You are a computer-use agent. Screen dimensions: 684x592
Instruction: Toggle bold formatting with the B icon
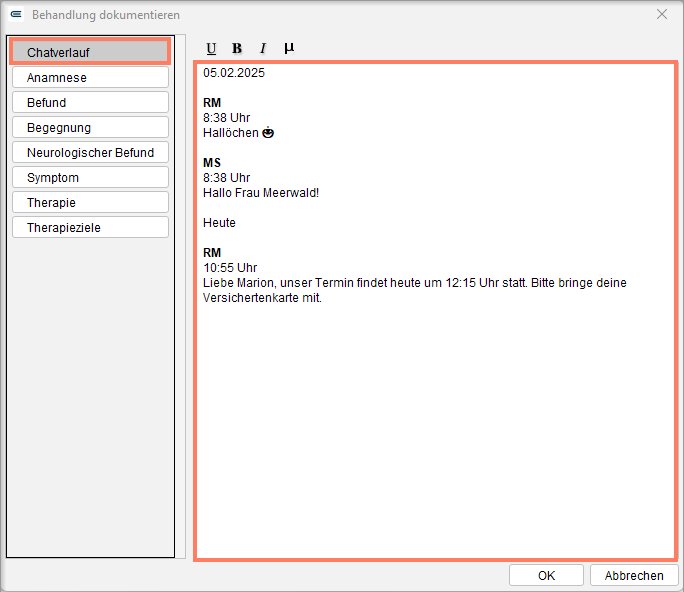point(237,48)
